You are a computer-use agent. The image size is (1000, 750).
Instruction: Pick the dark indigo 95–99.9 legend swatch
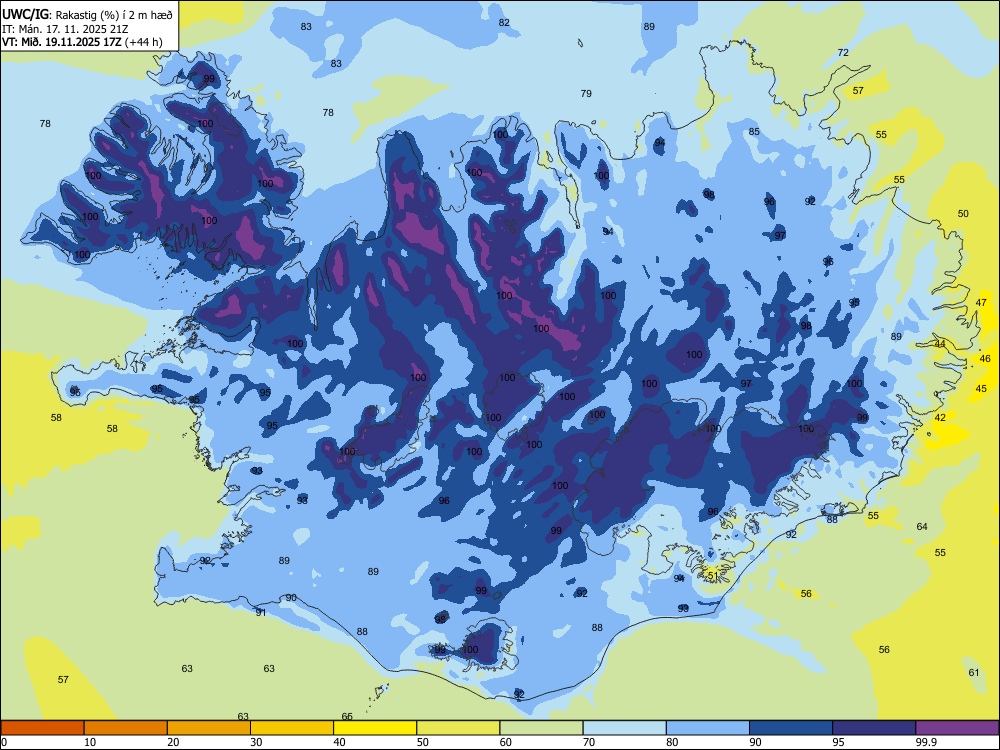tap(874, 728)
